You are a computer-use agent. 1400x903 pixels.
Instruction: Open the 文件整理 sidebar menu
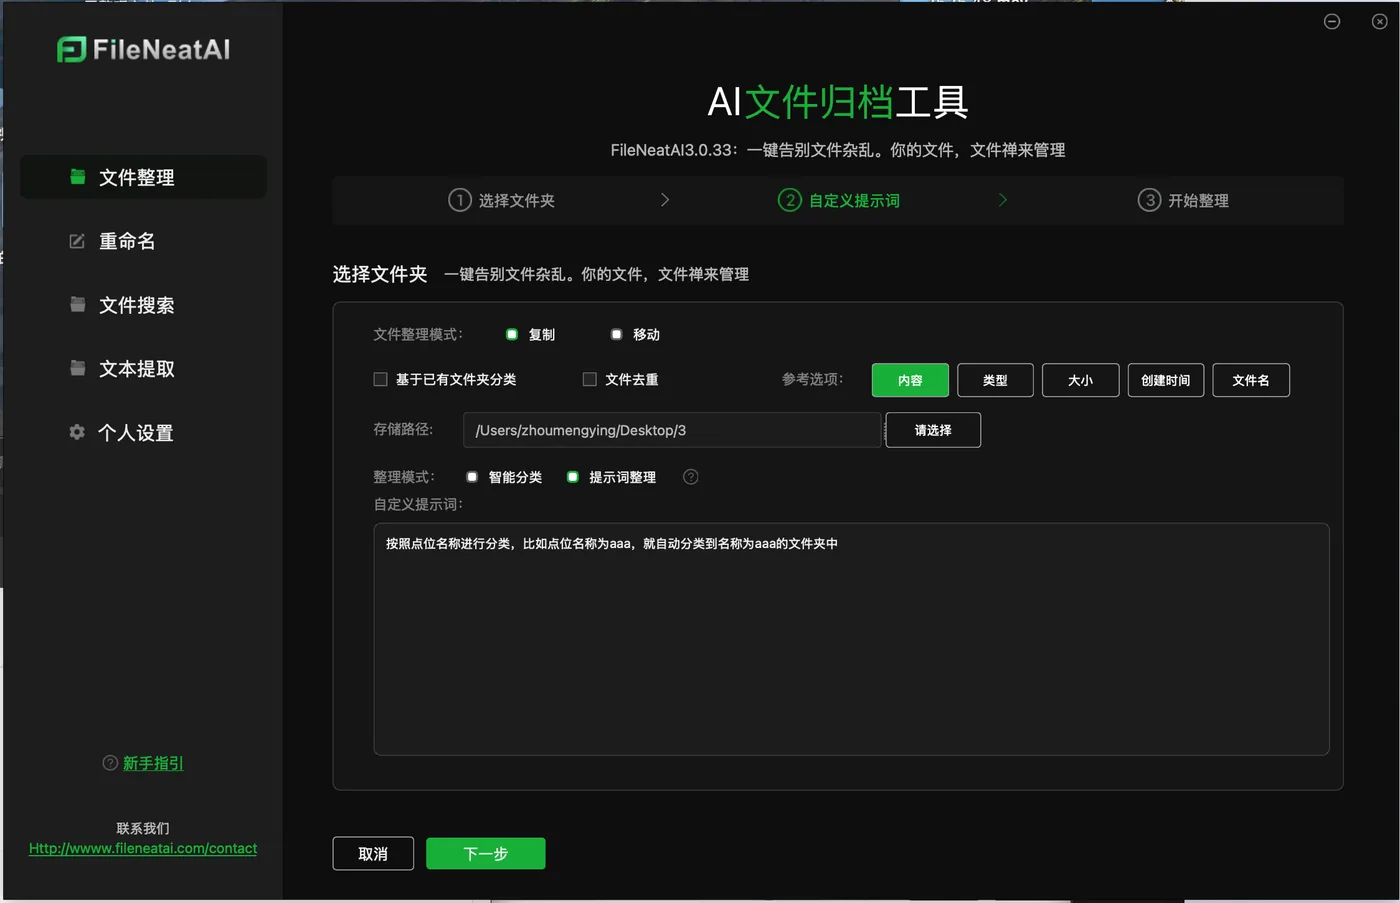coord(143,177)
